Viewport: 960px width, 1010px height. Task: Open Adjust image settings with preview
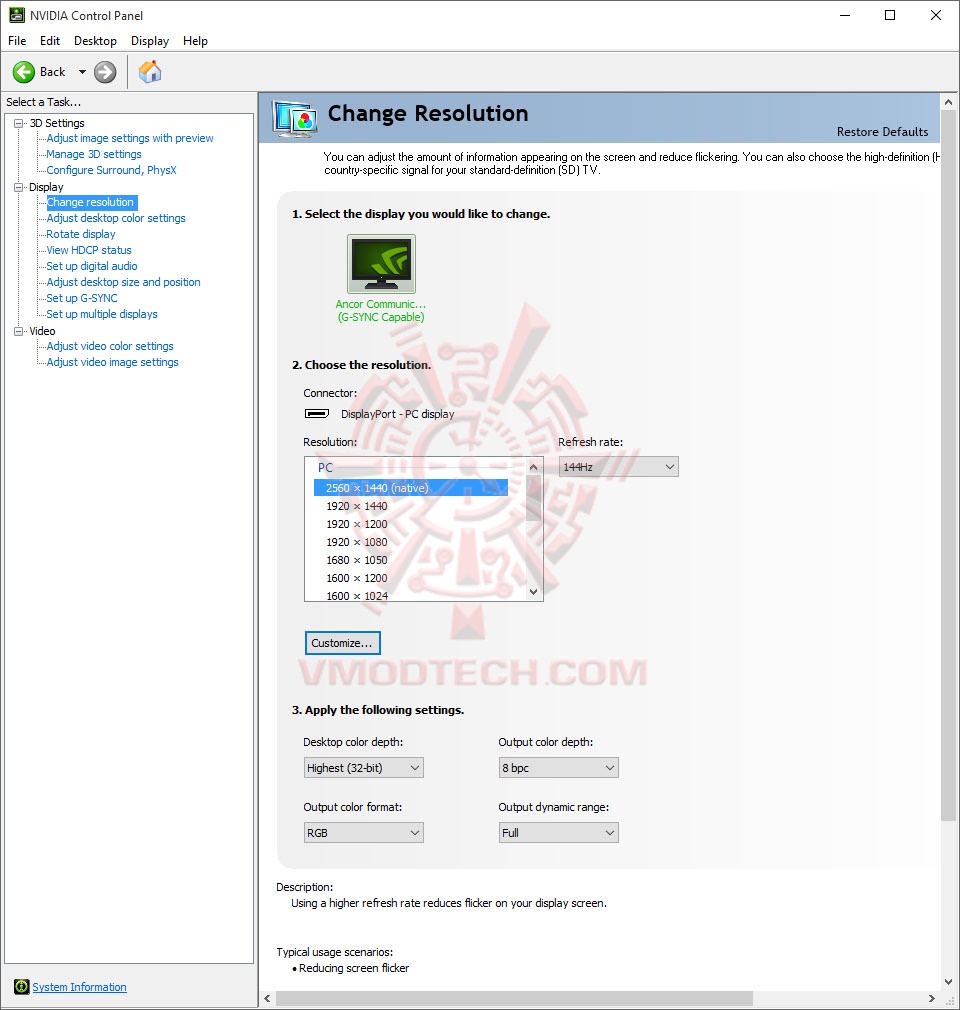130,138
